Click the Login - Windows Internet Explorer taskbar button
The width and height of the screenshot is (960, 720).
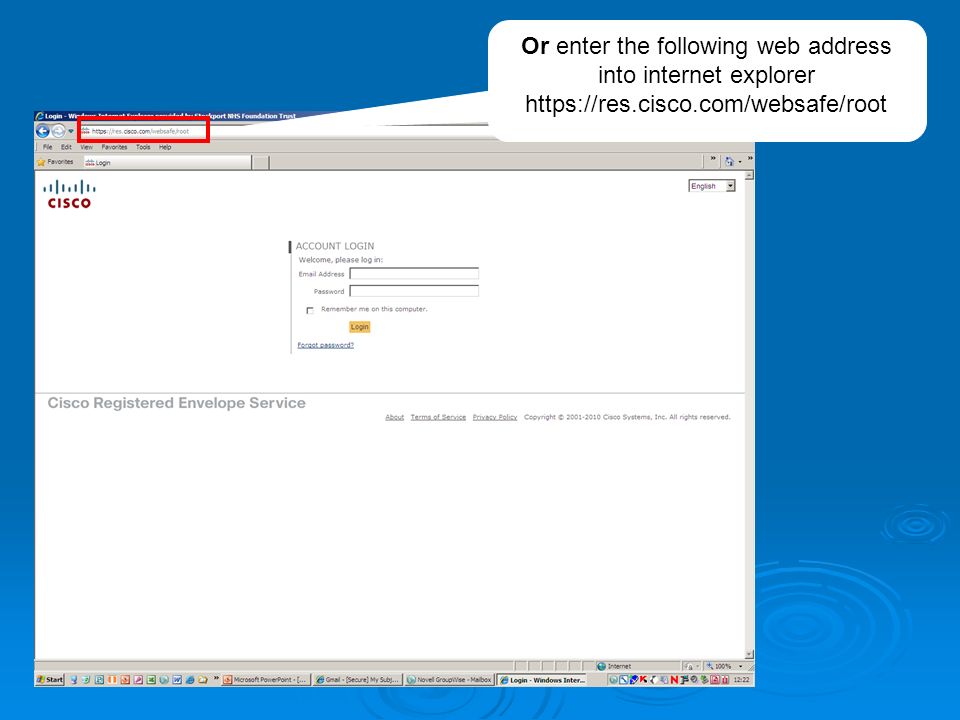pos(541,680)
